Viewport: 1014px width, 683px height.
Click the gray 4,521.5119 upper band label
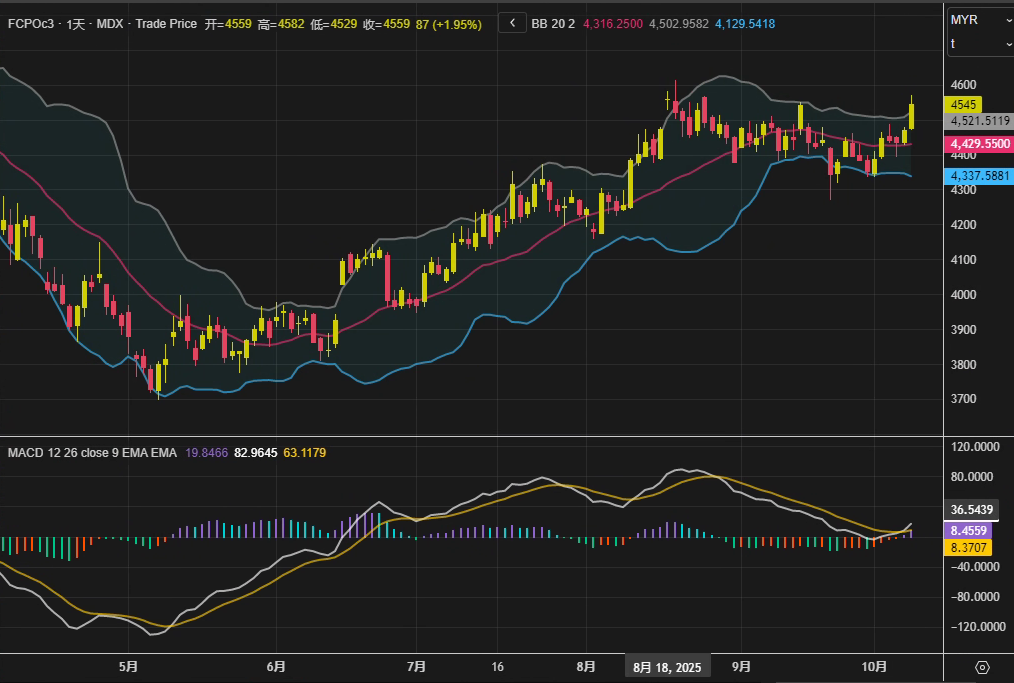pos(980,120)
